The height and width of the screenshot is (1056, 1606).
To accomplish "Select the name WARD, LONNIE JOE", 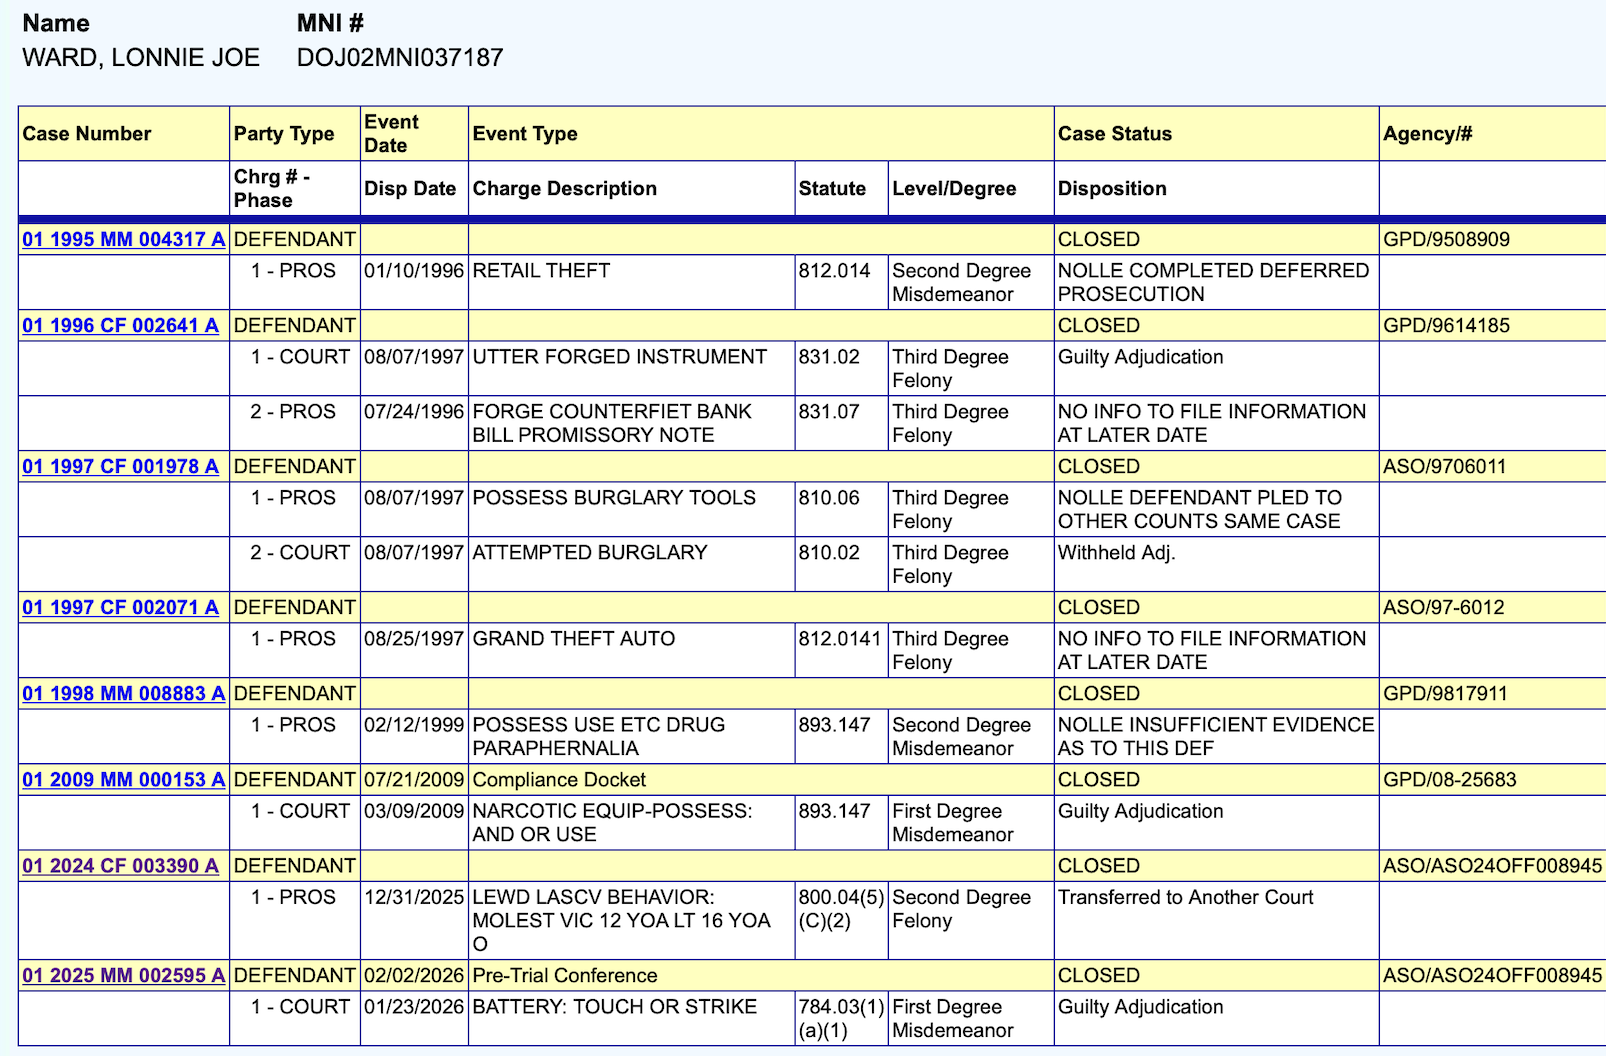I will click(x=141, y=57).
